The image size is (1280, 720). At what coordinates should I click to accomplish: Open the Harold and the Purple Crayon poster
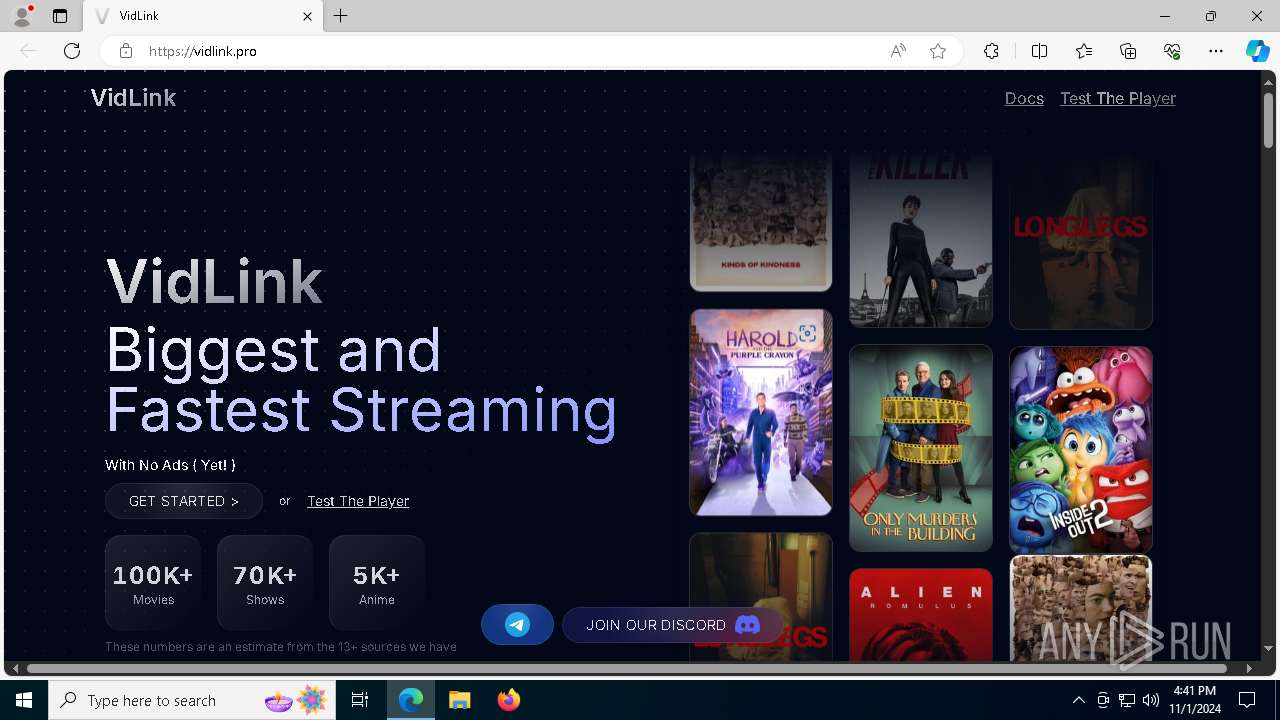[x=761, y=412]
